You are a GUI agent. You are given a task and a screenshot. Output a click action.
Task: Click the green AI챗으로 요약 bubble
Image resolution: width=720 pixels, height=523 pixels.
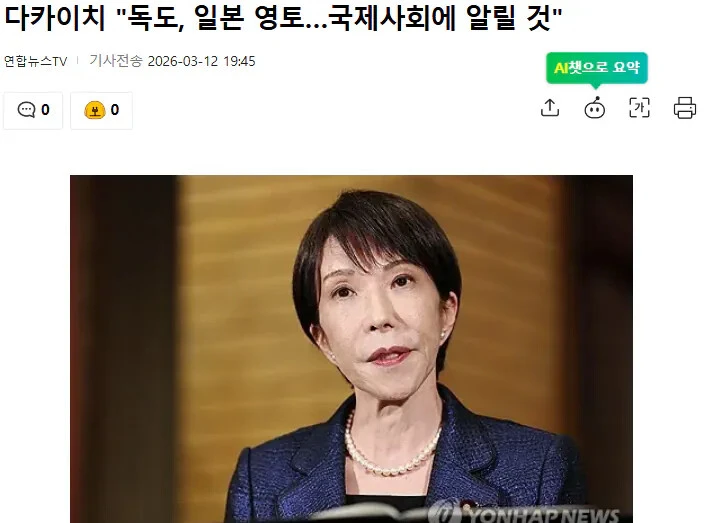coord(596,68)
